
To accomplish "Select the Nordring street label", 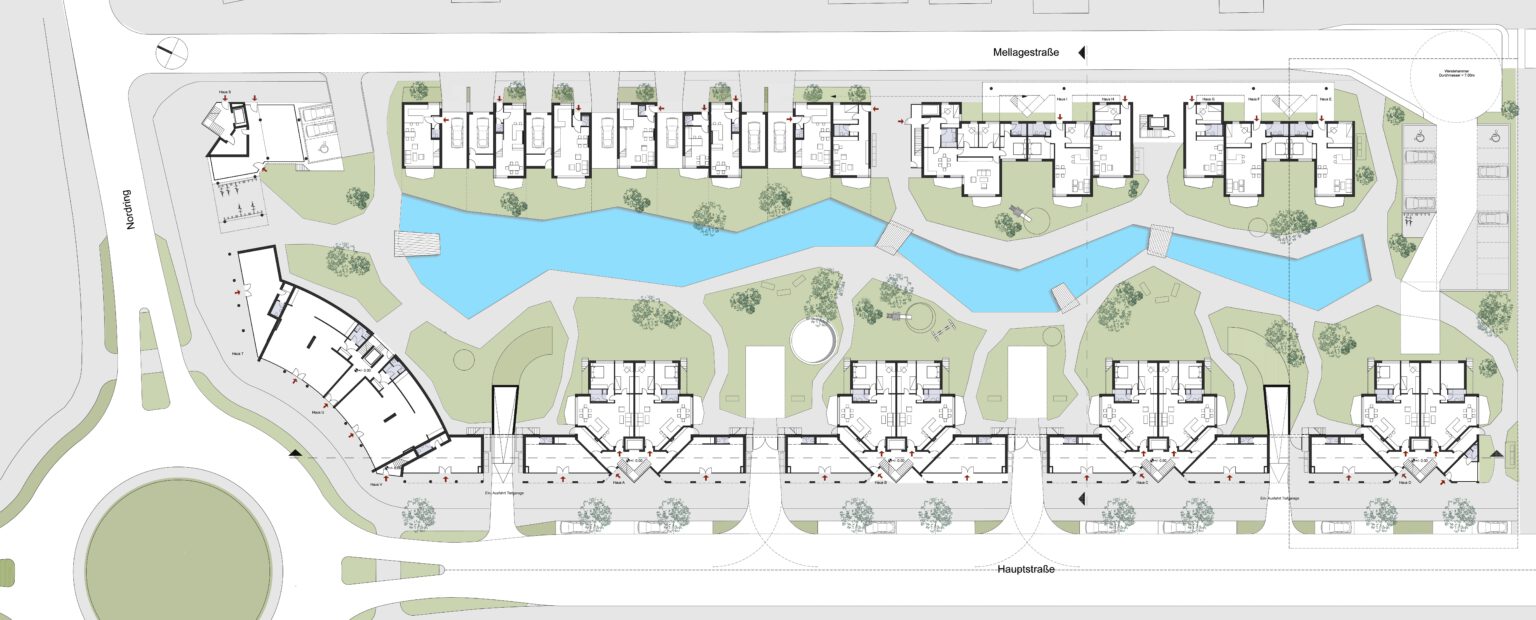I will (x=130, y=212).
